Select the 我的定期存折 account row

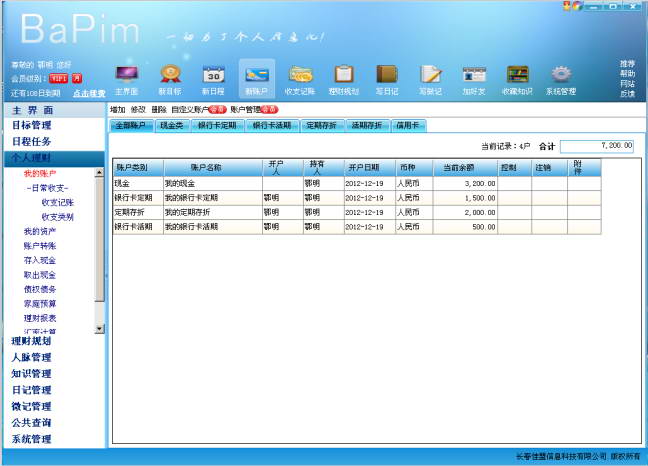(x=357, y=212)
